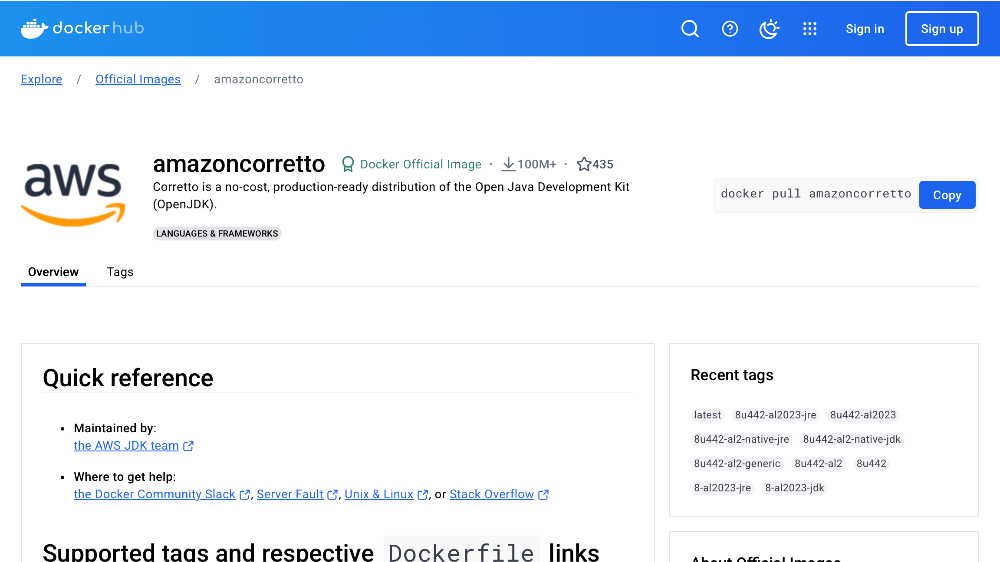Select the 8u442-al2023-jre tag
Image resolution: width=1000 pixels, height=562 pixels.
tap(776, 415)
